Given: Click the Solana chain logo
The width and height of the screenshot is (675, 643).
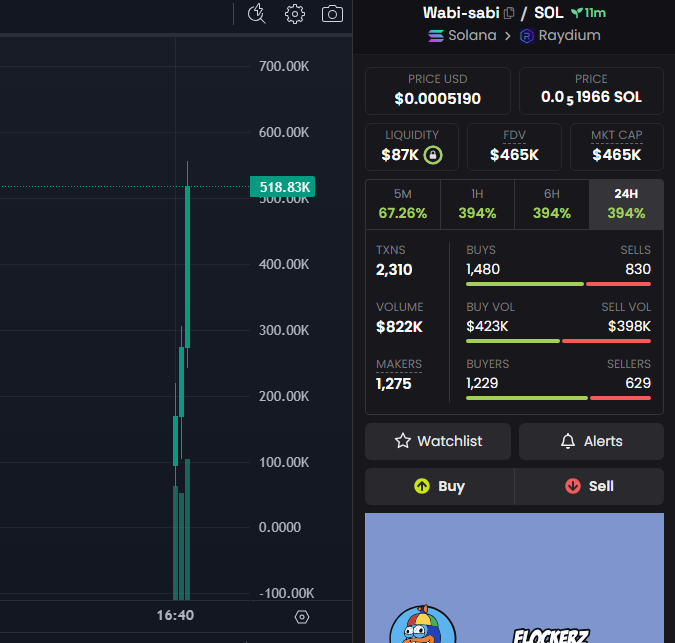Looking at the screenshot, I should click(436, 36).
